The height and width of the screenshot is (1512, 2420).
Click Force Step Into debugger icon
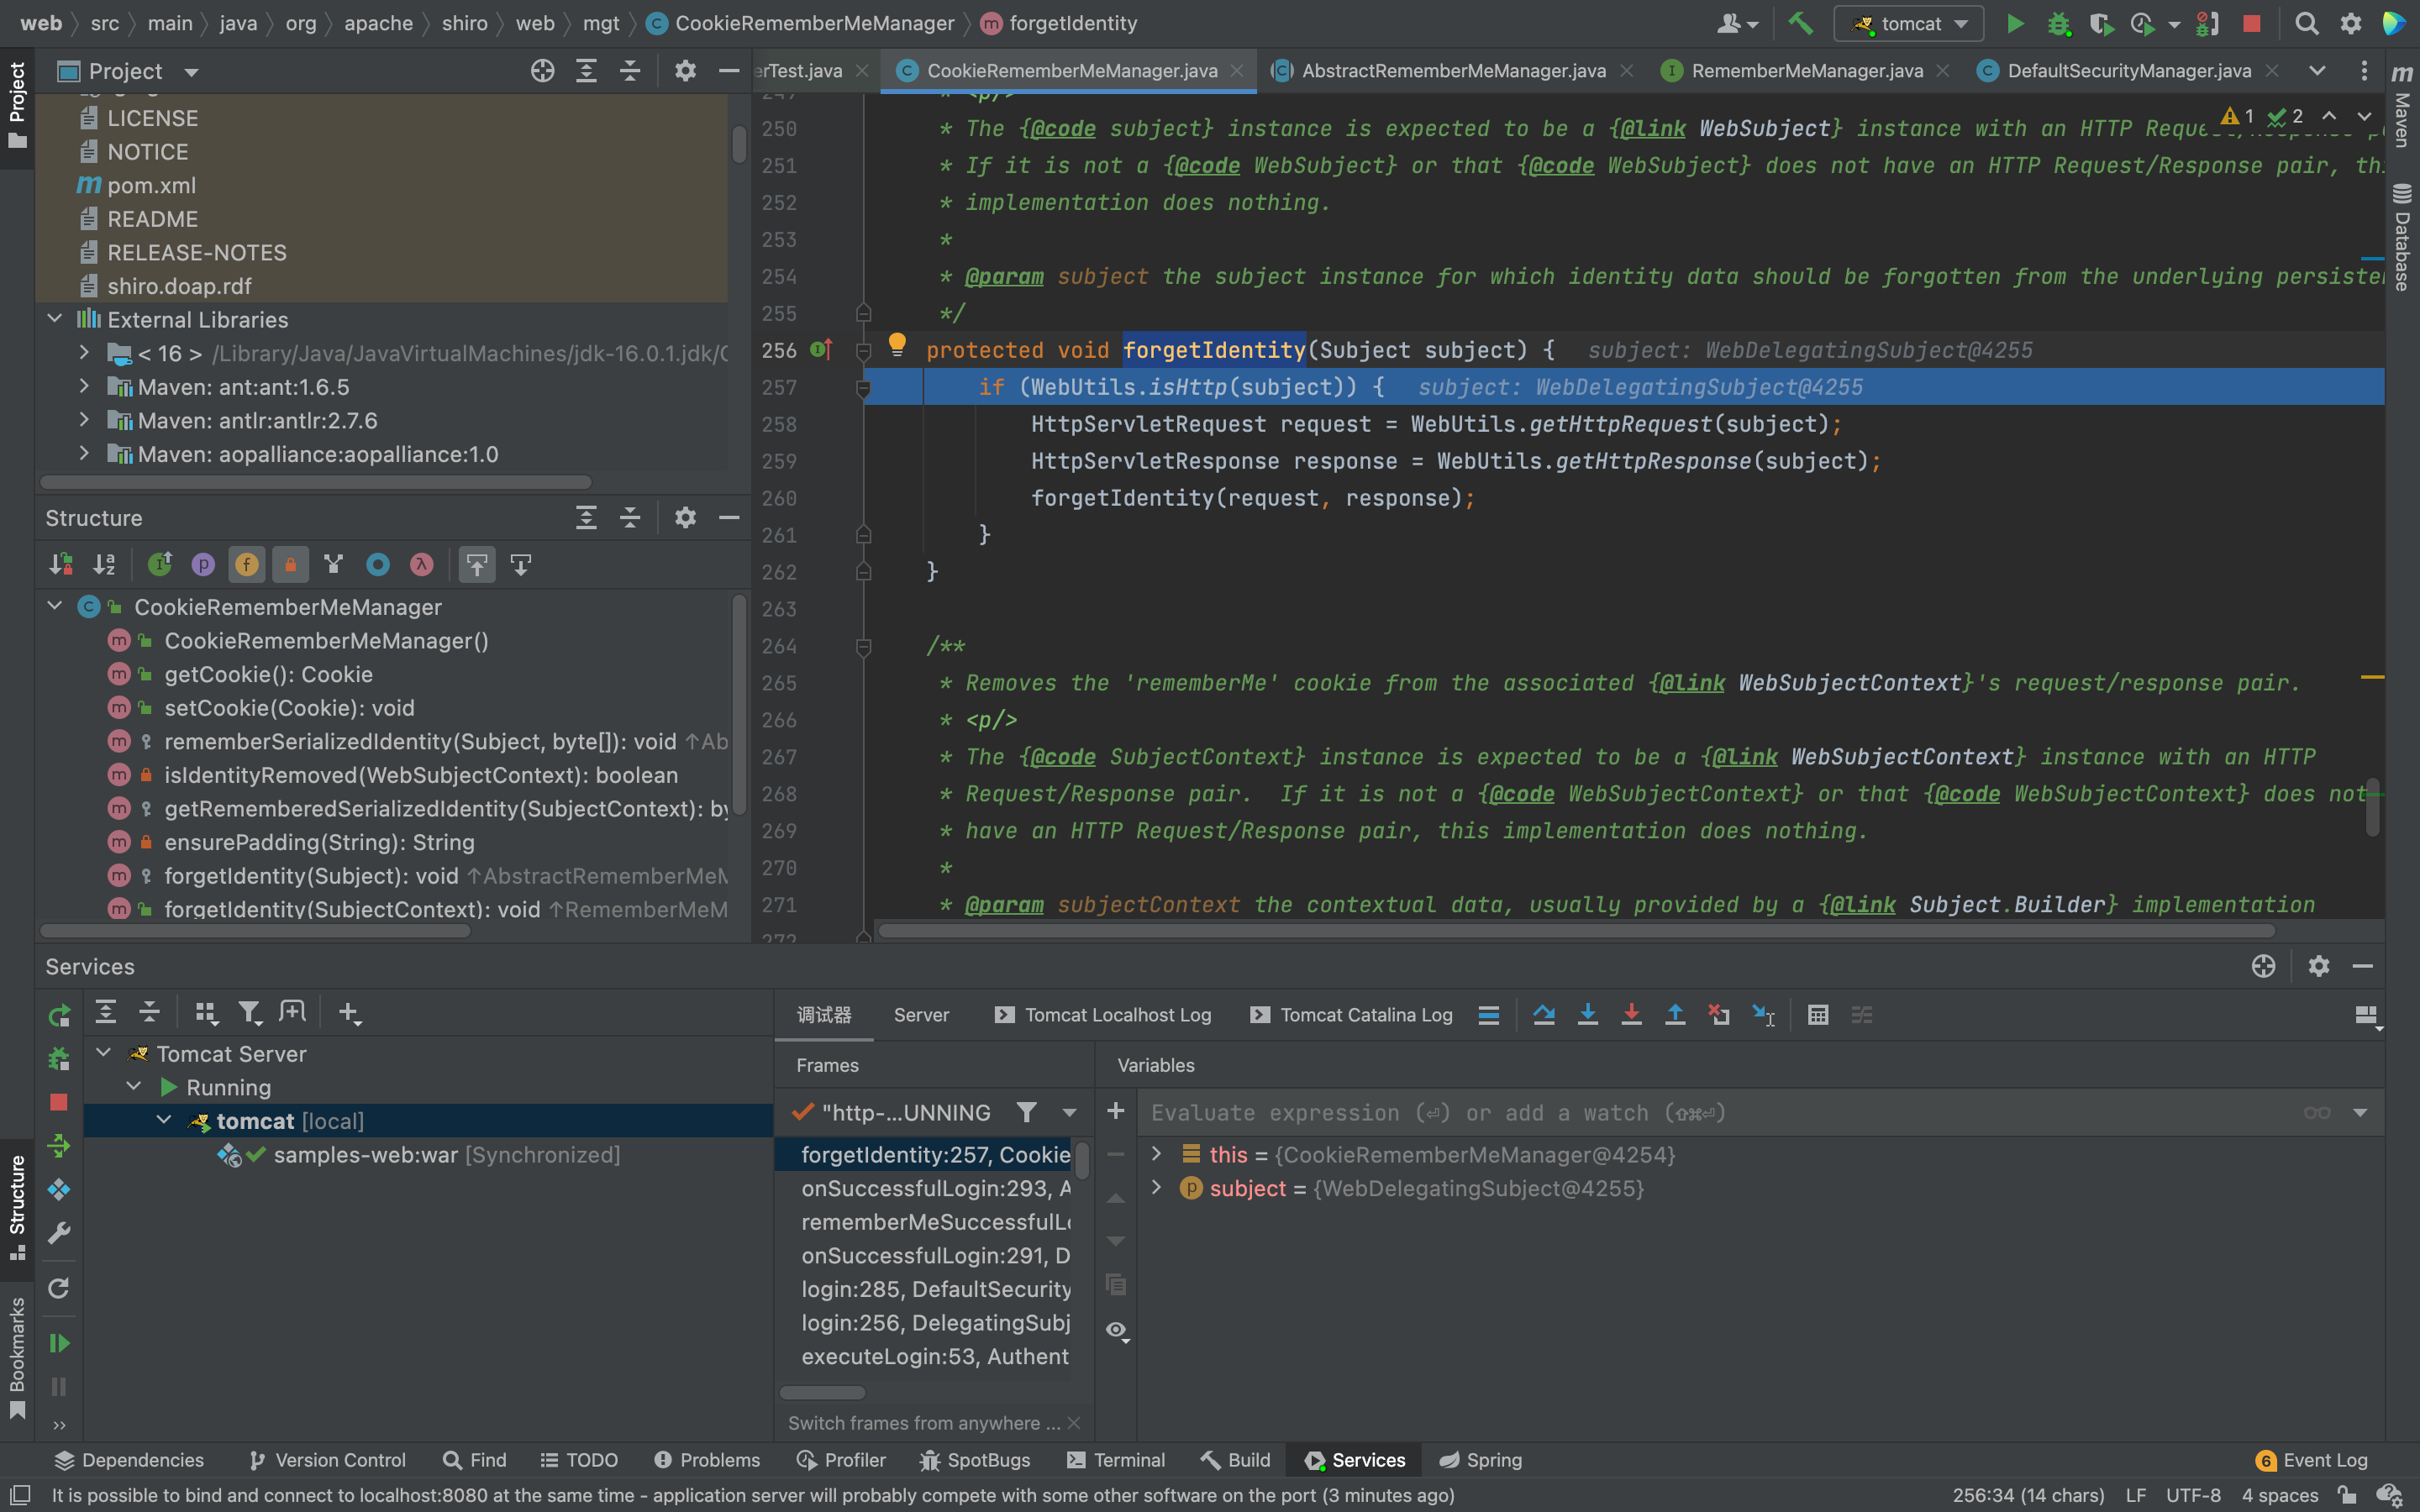pyautogui.click(x=1631, y=1015)
